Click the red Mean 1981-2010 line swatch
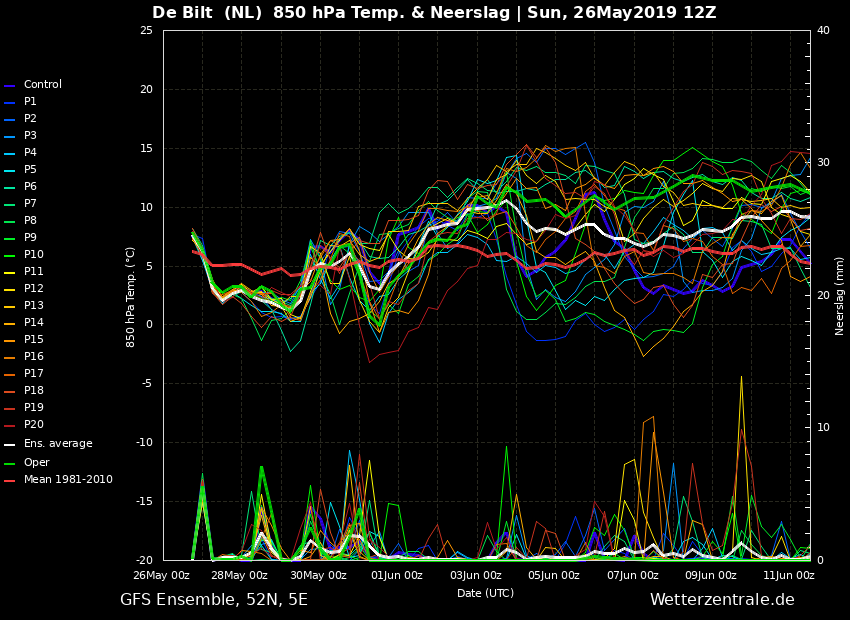 point(10,481)
